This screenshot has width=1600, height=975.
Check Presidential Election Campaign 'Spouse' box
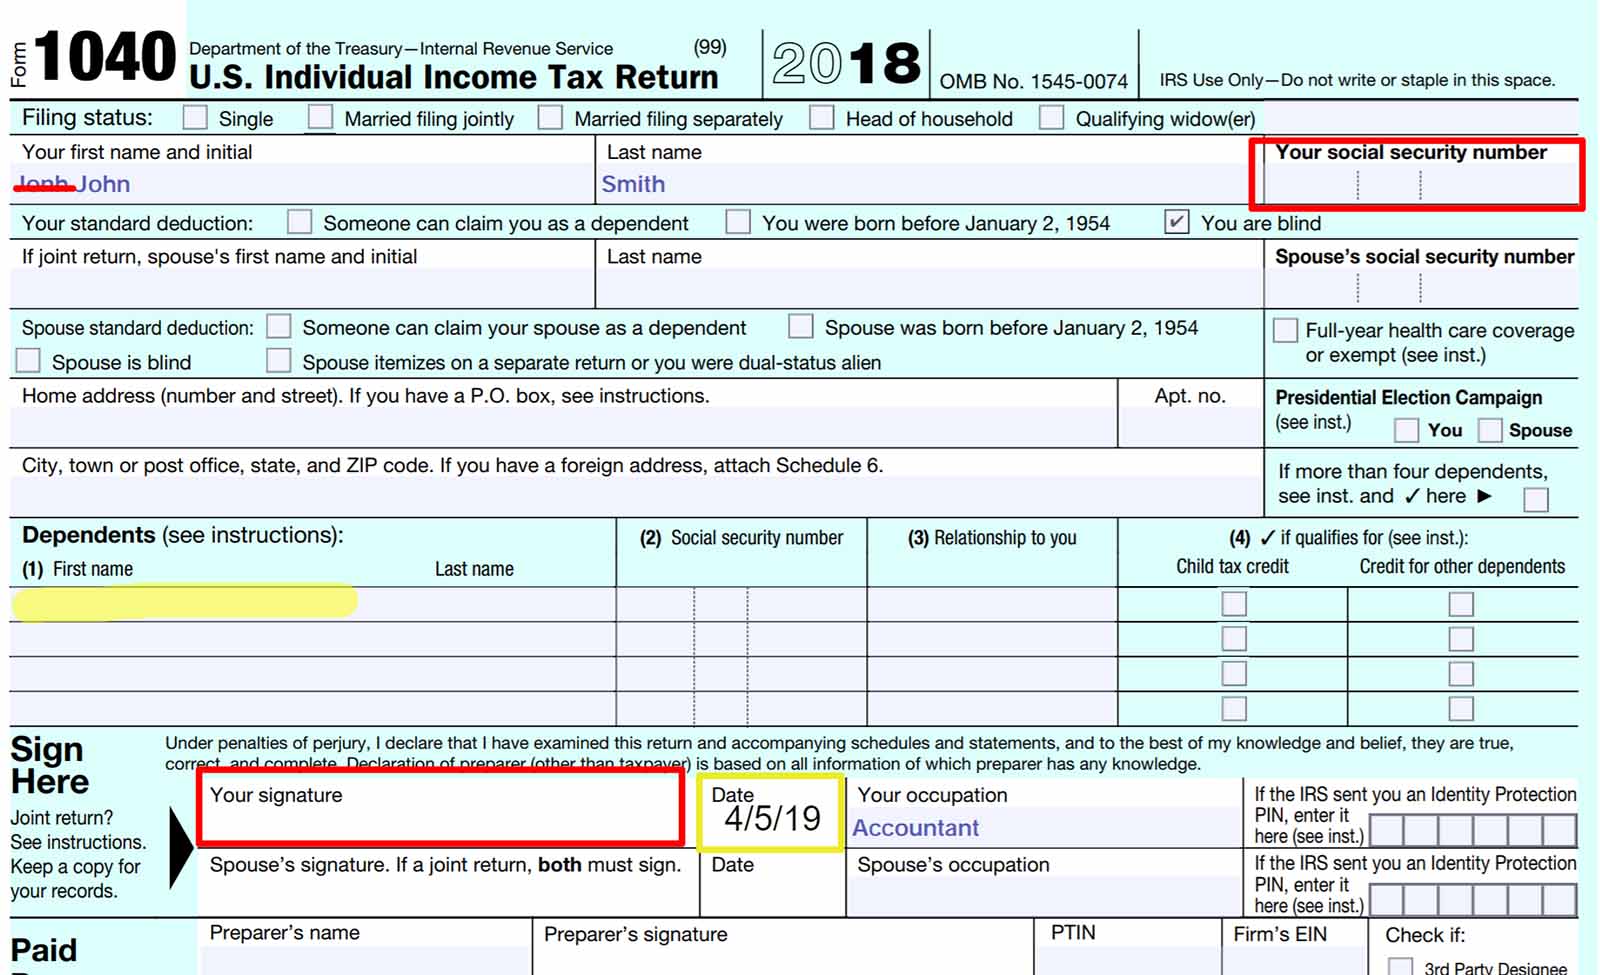click(x=1490, y=430)
